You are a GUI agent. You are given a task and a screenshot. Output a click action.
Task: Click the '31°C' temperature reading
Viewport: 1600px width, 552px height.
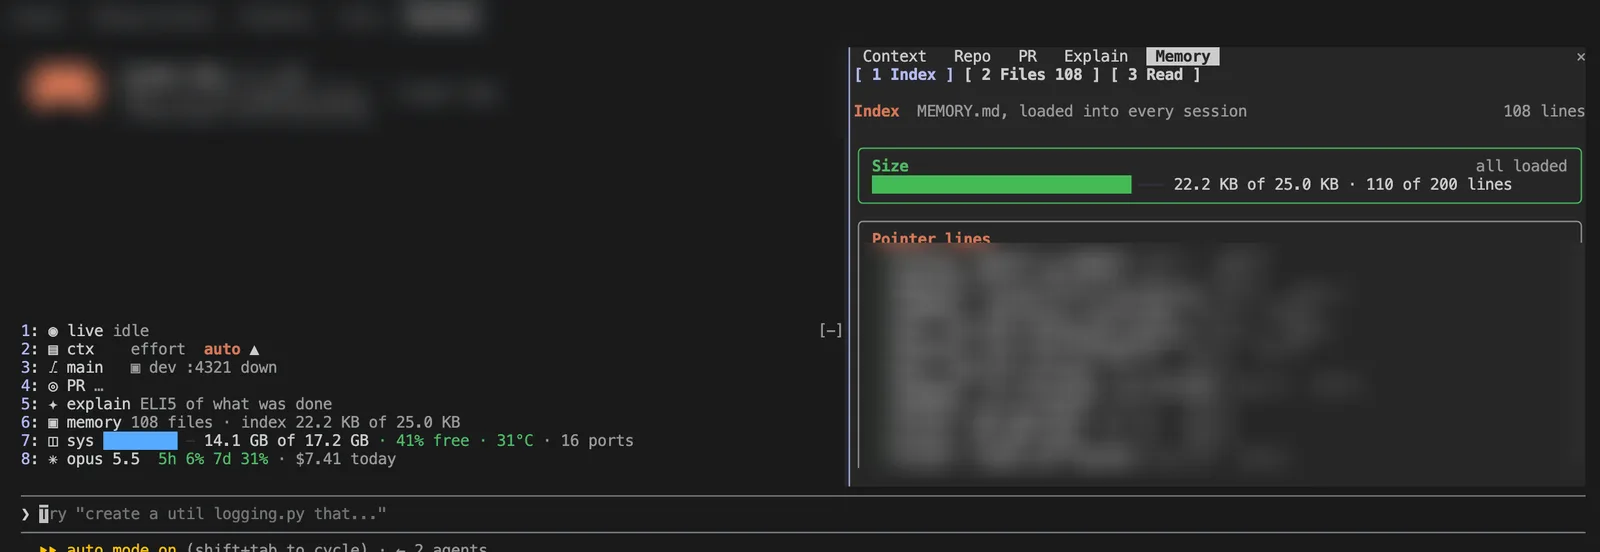[515, 441]
